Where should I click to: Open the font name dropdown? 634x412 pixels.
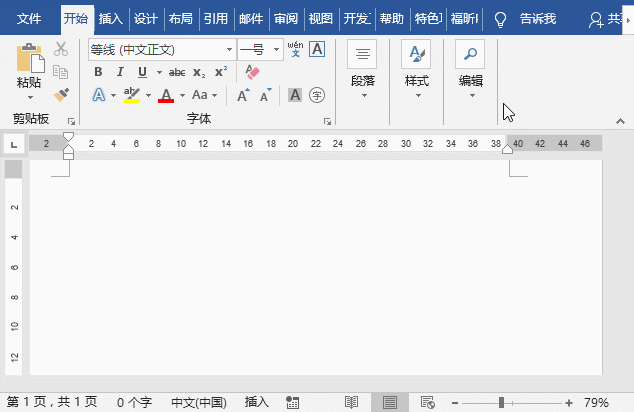pyautogui.click(x=230, y=49)
